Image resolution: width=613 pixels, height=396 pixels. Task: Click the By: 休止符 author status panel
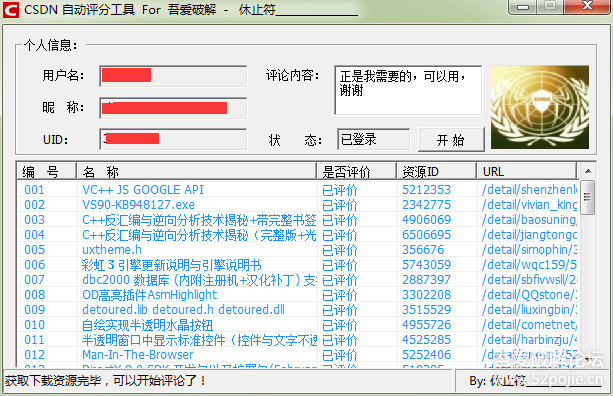point(532,380)
